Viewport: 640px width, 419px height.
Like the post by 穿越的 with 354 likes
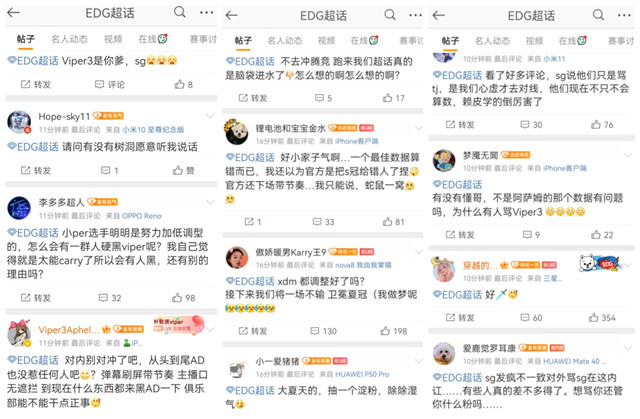(x=602, y=317)
